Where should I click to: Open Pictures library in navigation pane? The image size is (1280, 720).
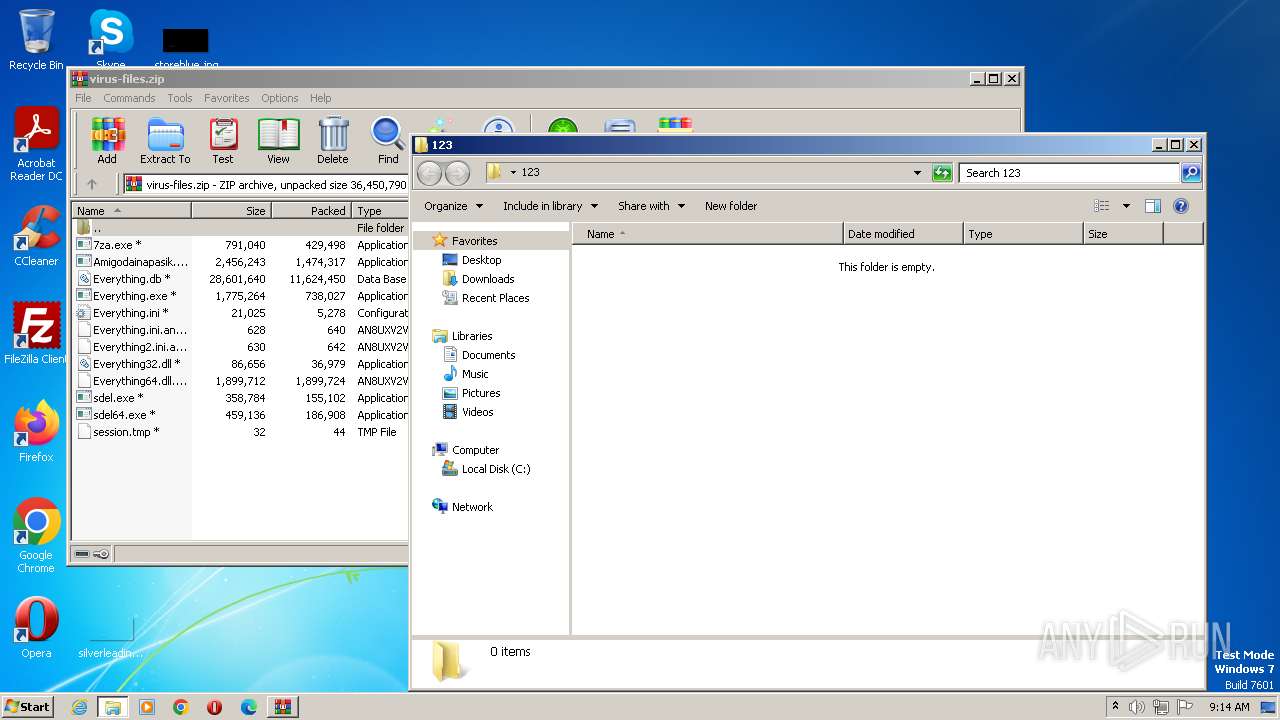pos(481,393)
